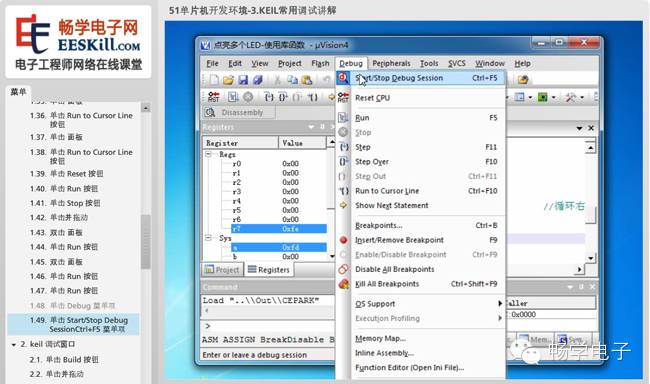This screenshot has height=384, width=650.
Task: Open sidebar step '1.39. 单击 Reset 按钮'
Action: pos(67,174)
